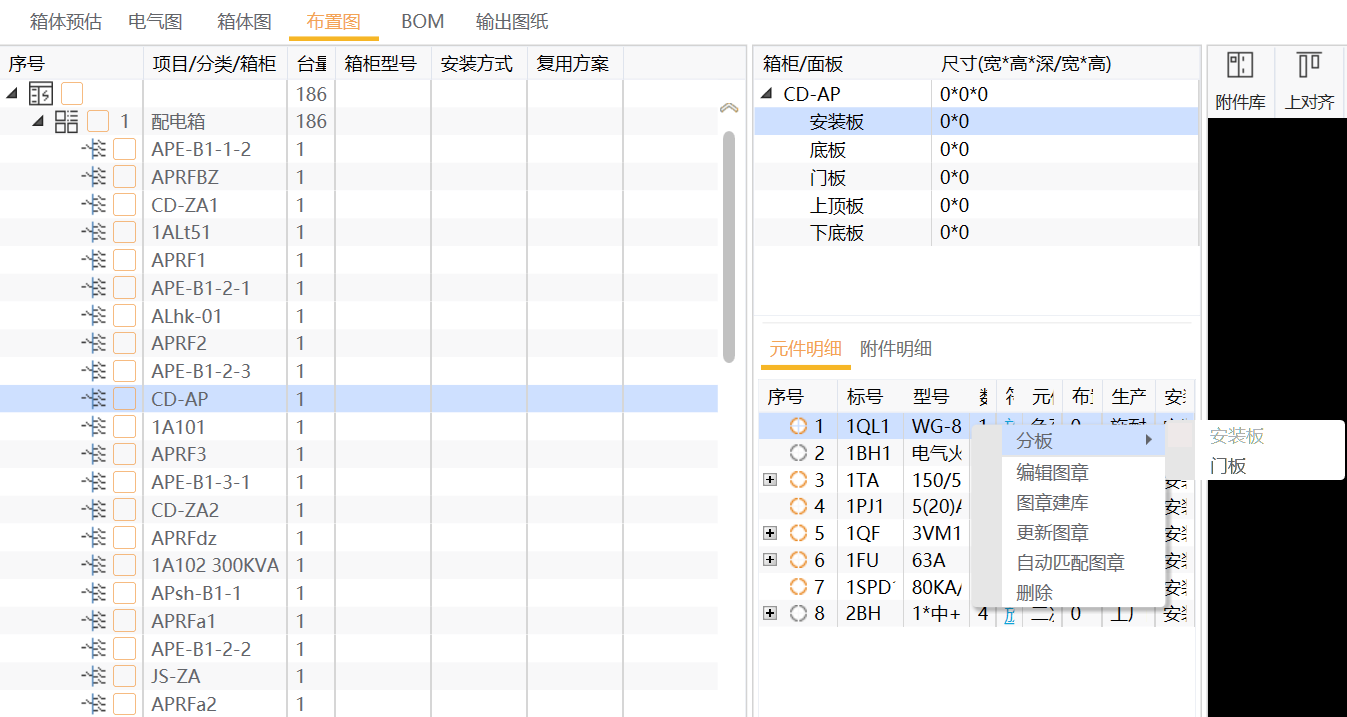This screenshot has width=1347, height=717.
Task: Tick the checkbox for APRF3
Action: point(124,454)
